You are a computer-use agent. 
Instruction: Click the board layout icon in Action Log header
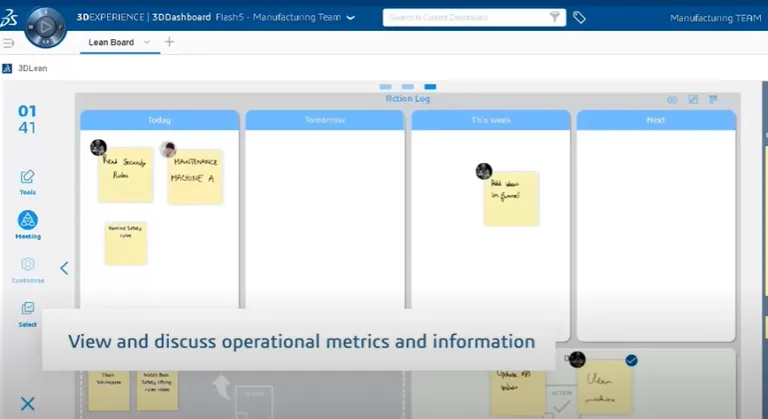tap(713, 99)
